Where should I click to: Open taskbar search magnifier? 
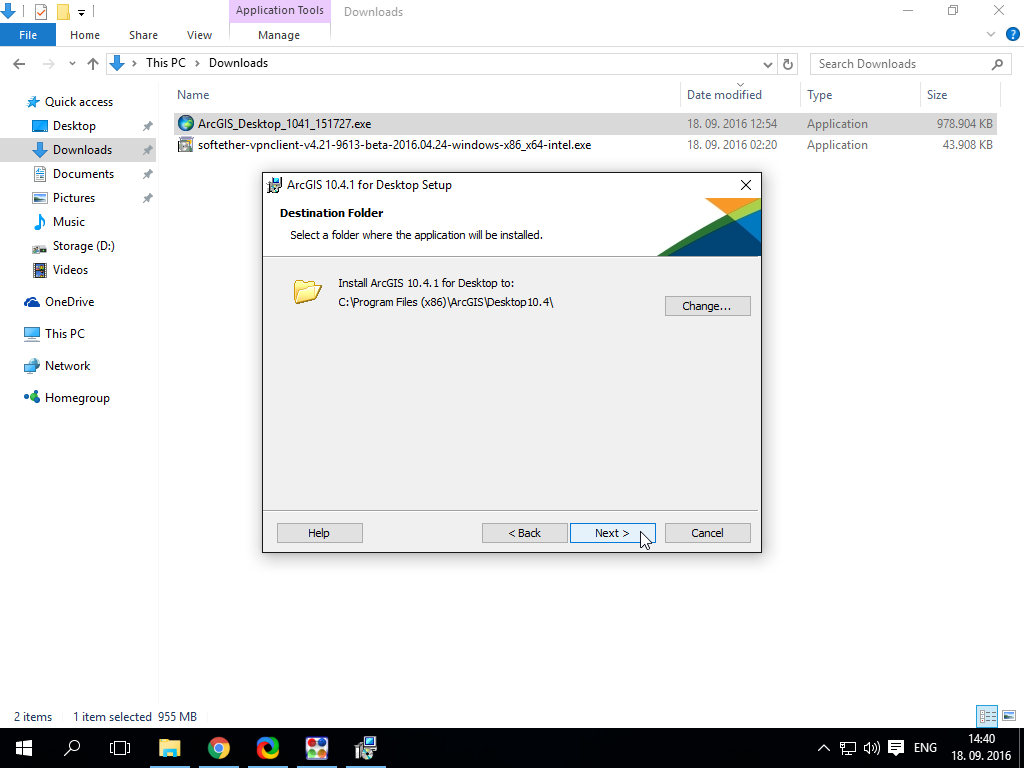pos(72,748)
